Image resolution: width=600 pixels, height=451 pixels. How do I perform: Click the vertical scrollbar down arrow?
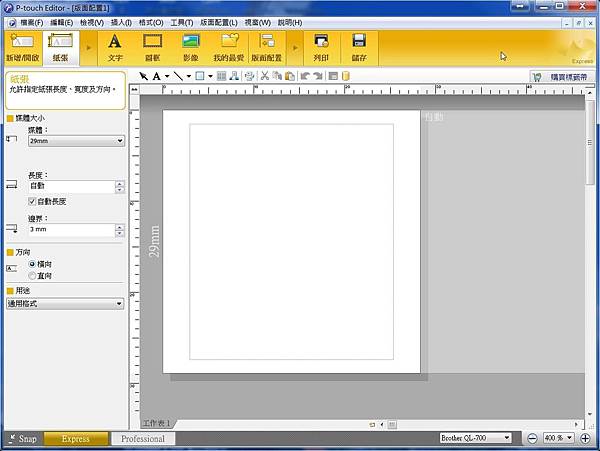point(590,414)
